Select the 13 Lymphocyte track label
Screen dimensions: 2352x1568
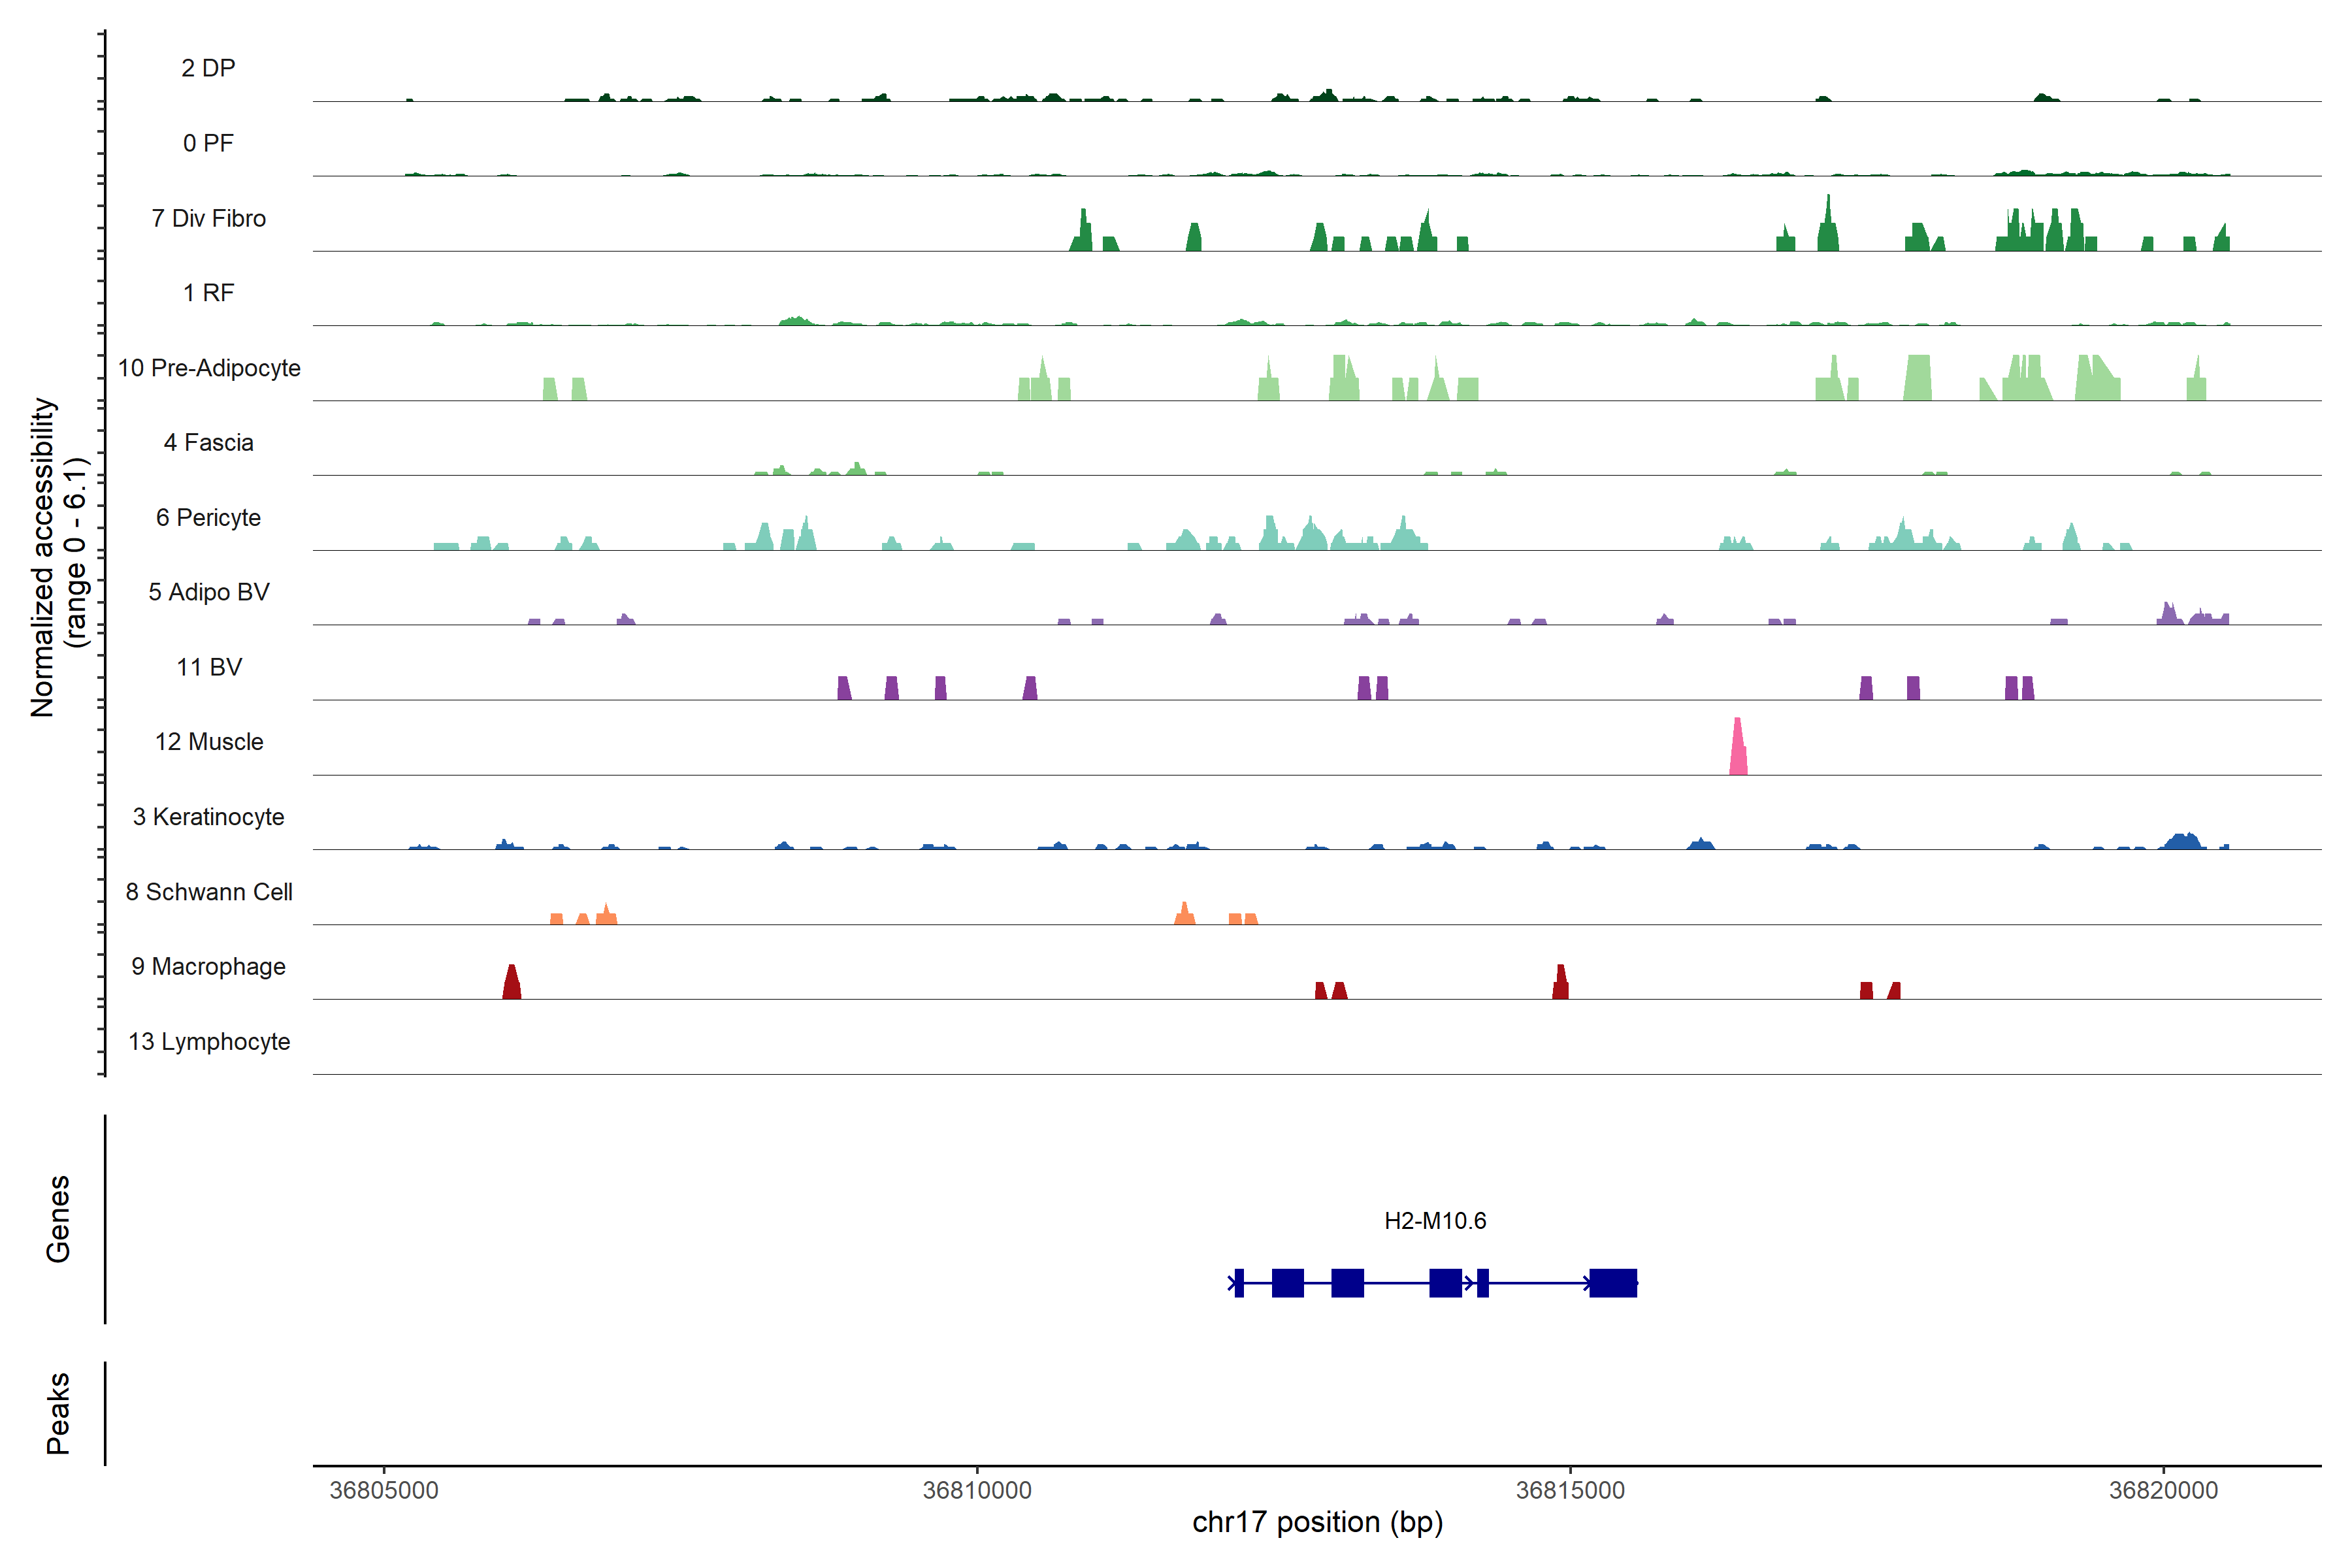point(209,1042)
